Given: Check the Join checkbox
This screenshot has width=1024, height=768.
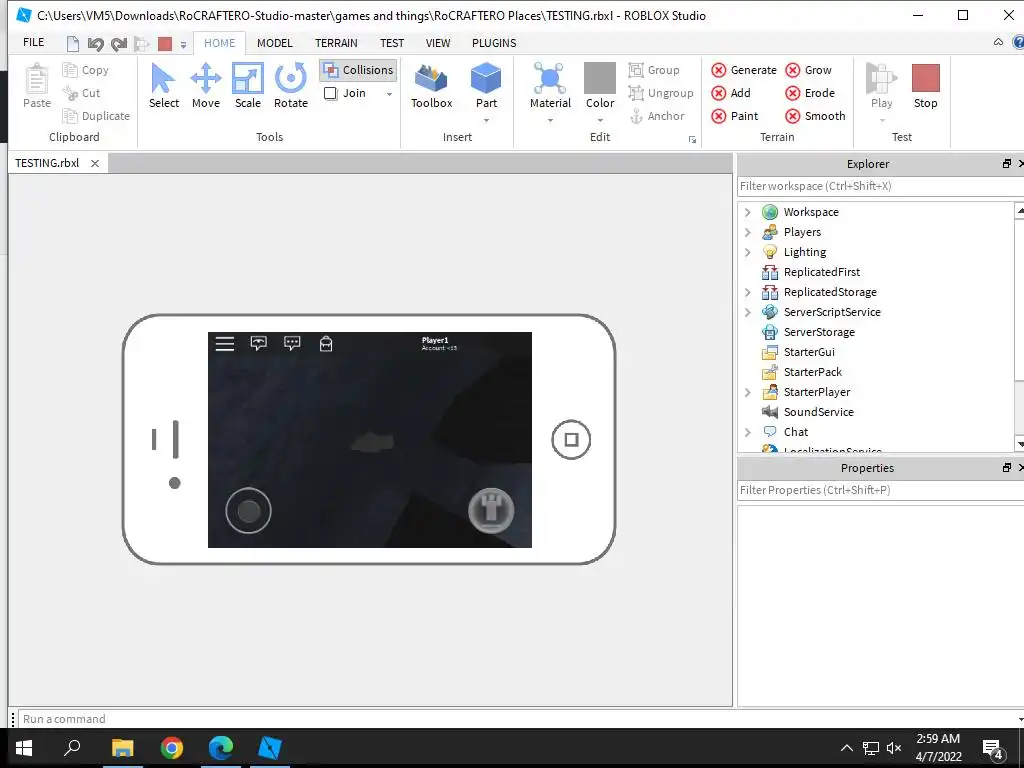Looking at the screenshot, I should [331, 93].
